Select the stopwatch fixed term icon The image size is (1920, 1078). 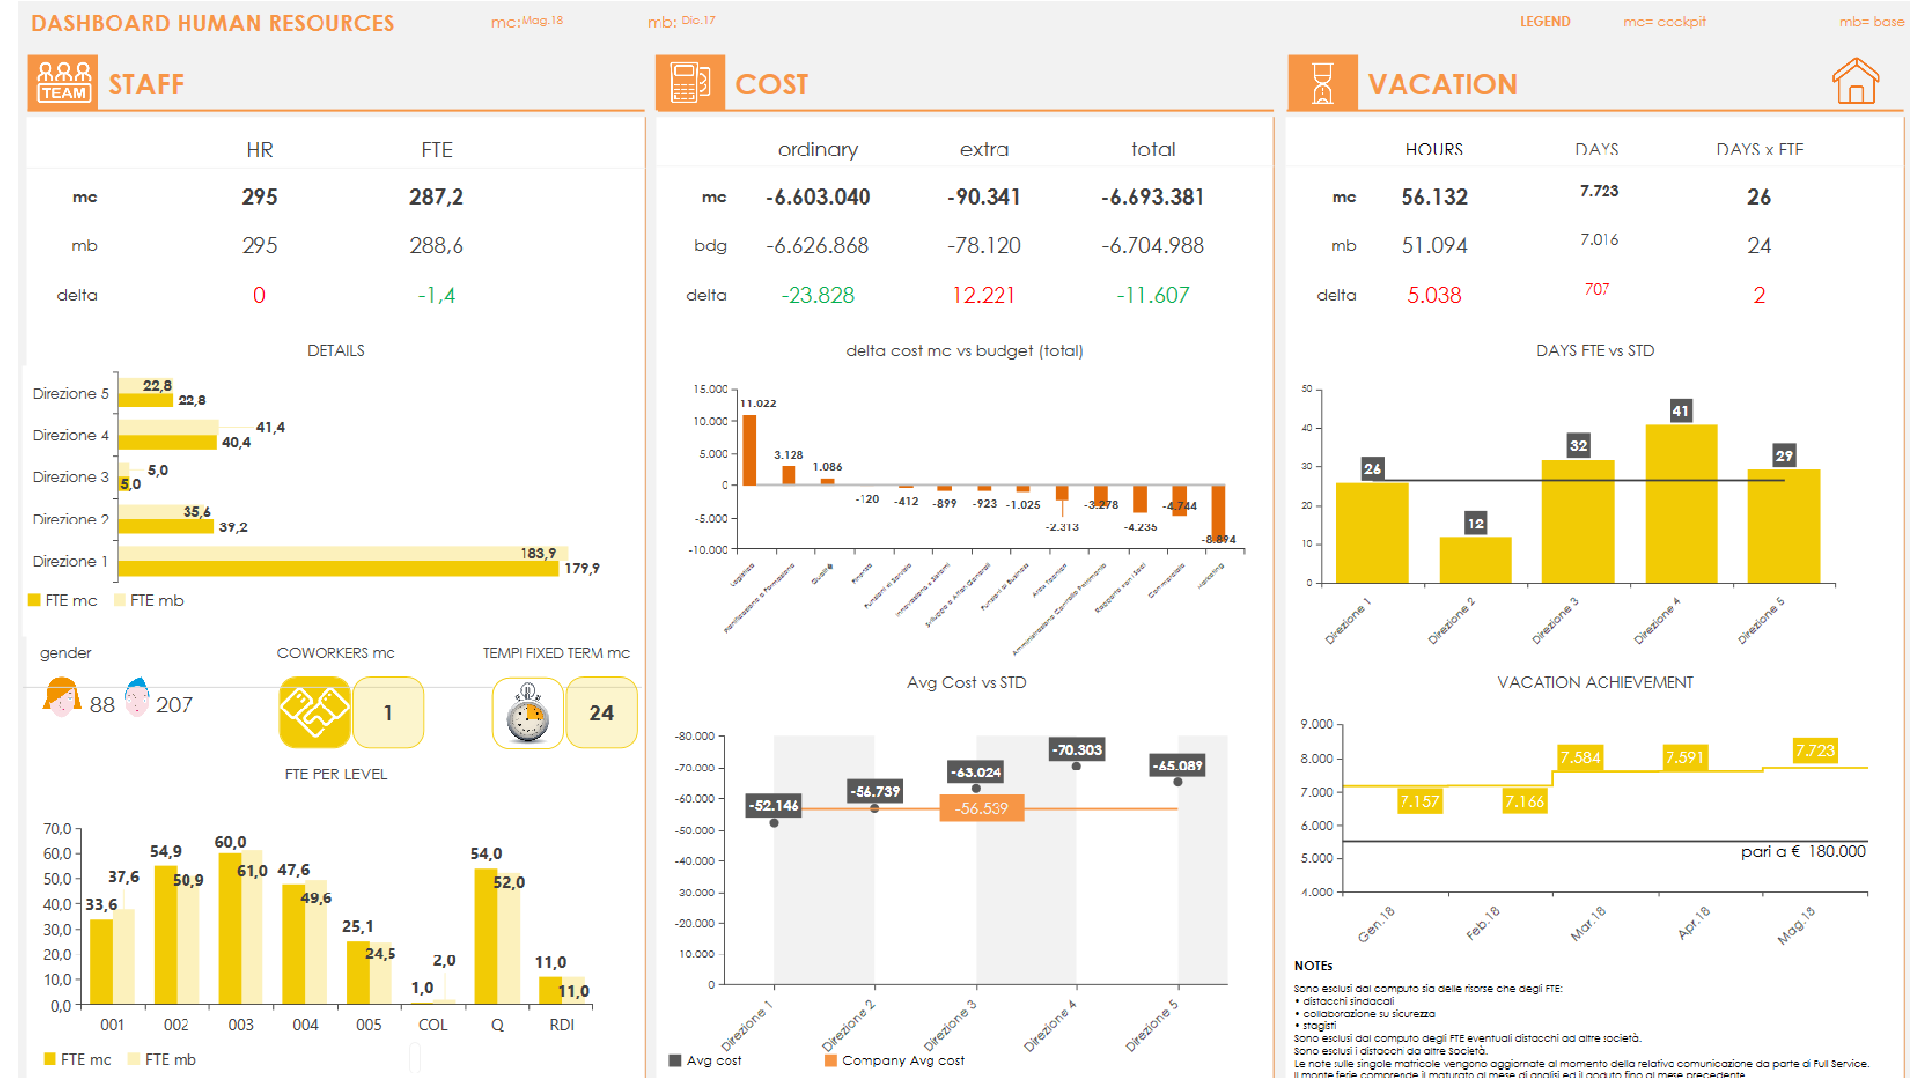(x=527, y=713)
